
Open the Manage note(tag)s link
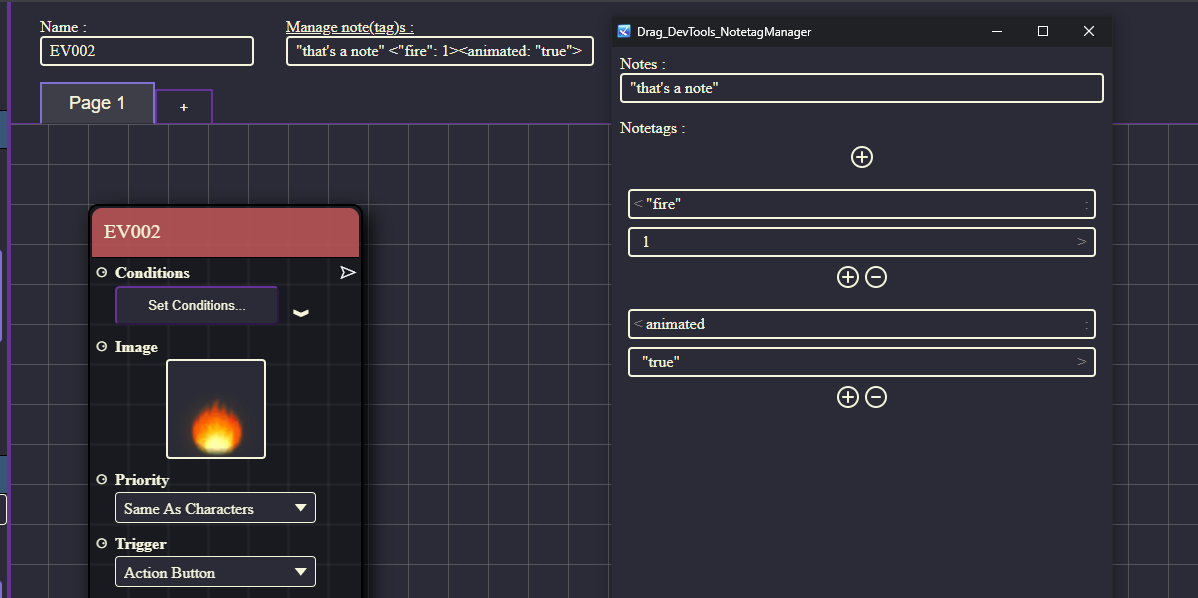pyautogui.click(x=350, y=27)
